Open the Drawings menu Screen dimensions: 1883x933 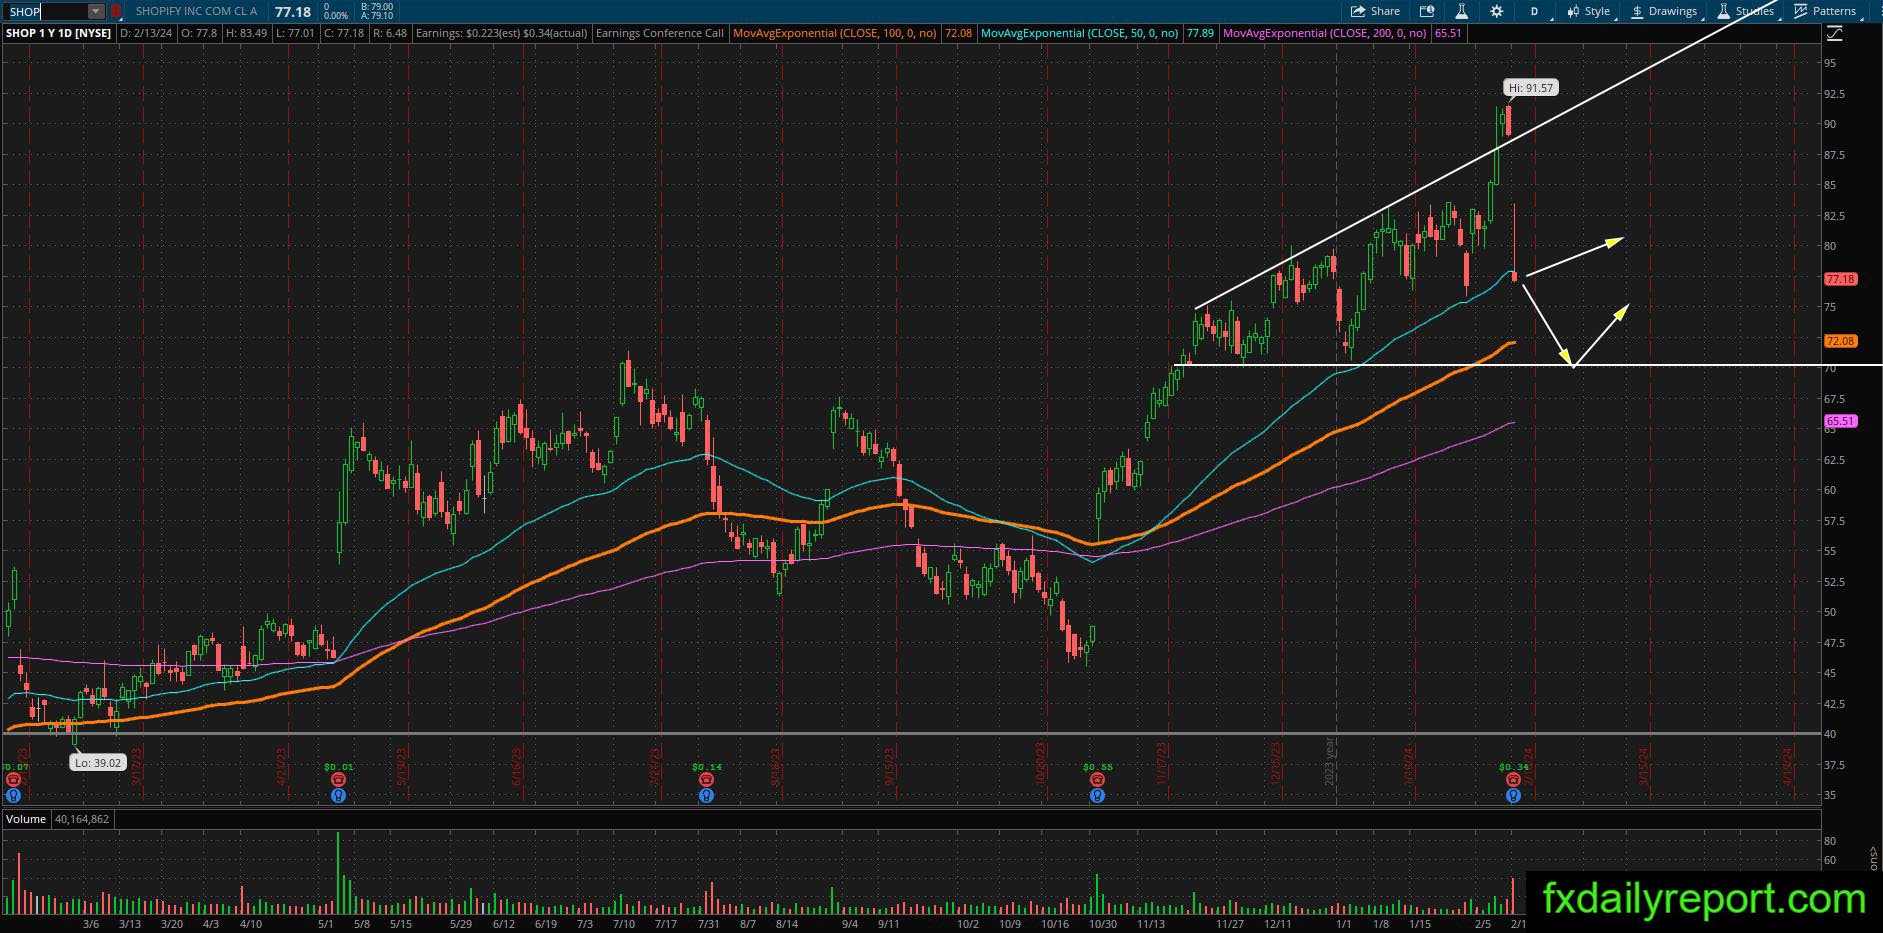click(x=1664, y=11)
